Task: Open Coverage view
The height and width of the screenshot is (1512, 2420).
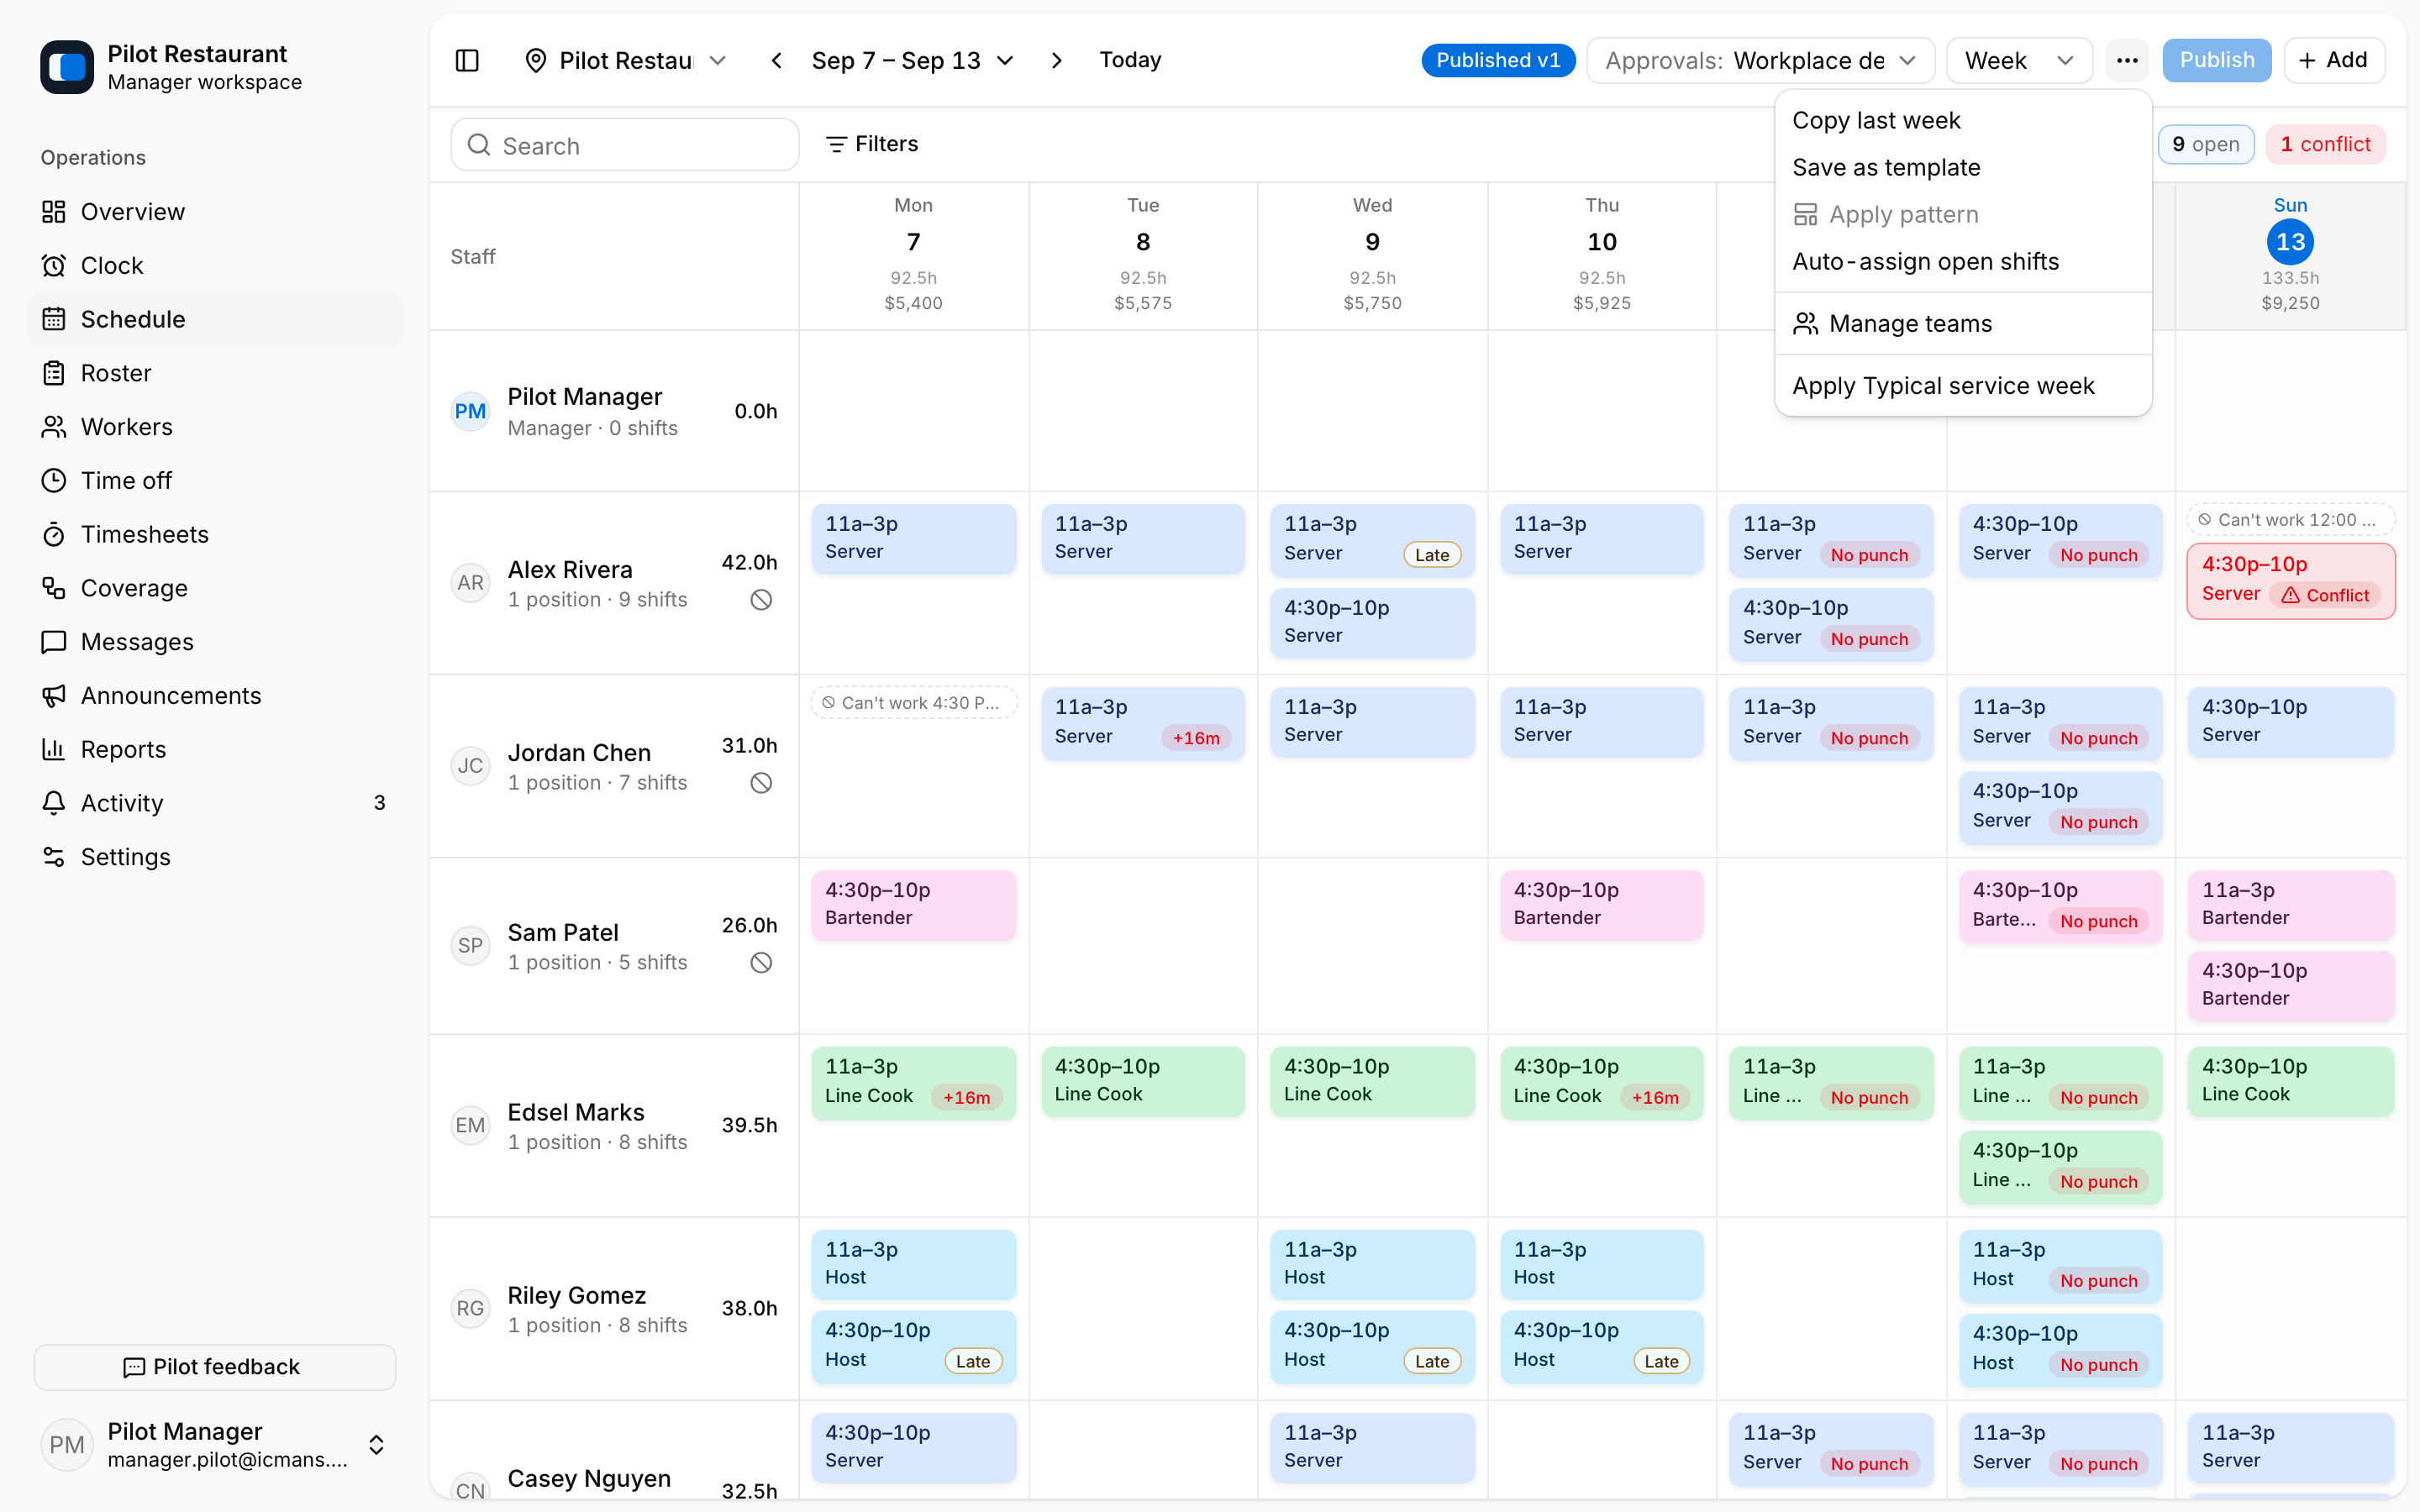Action: (x=216, y=588)
